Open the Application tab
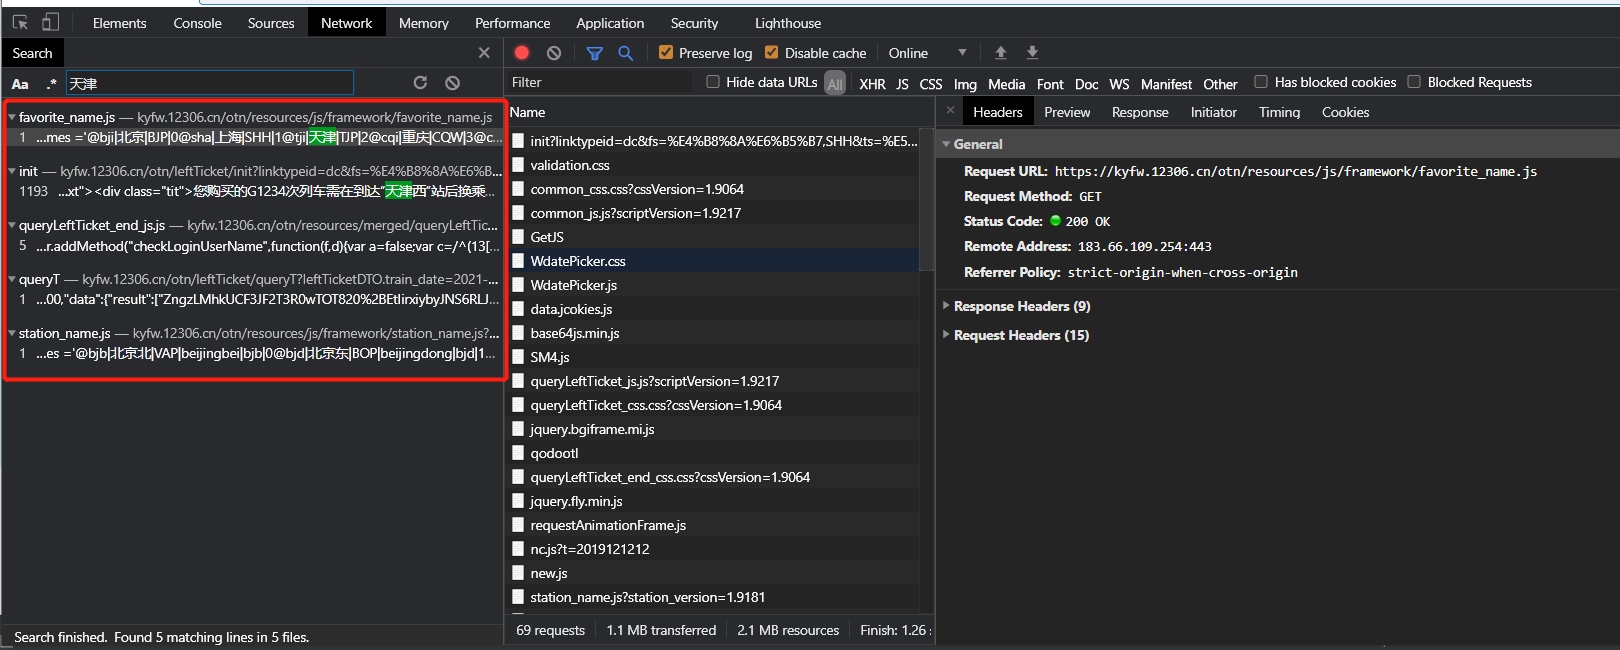The image size is (1620, 650). (610, 23)
